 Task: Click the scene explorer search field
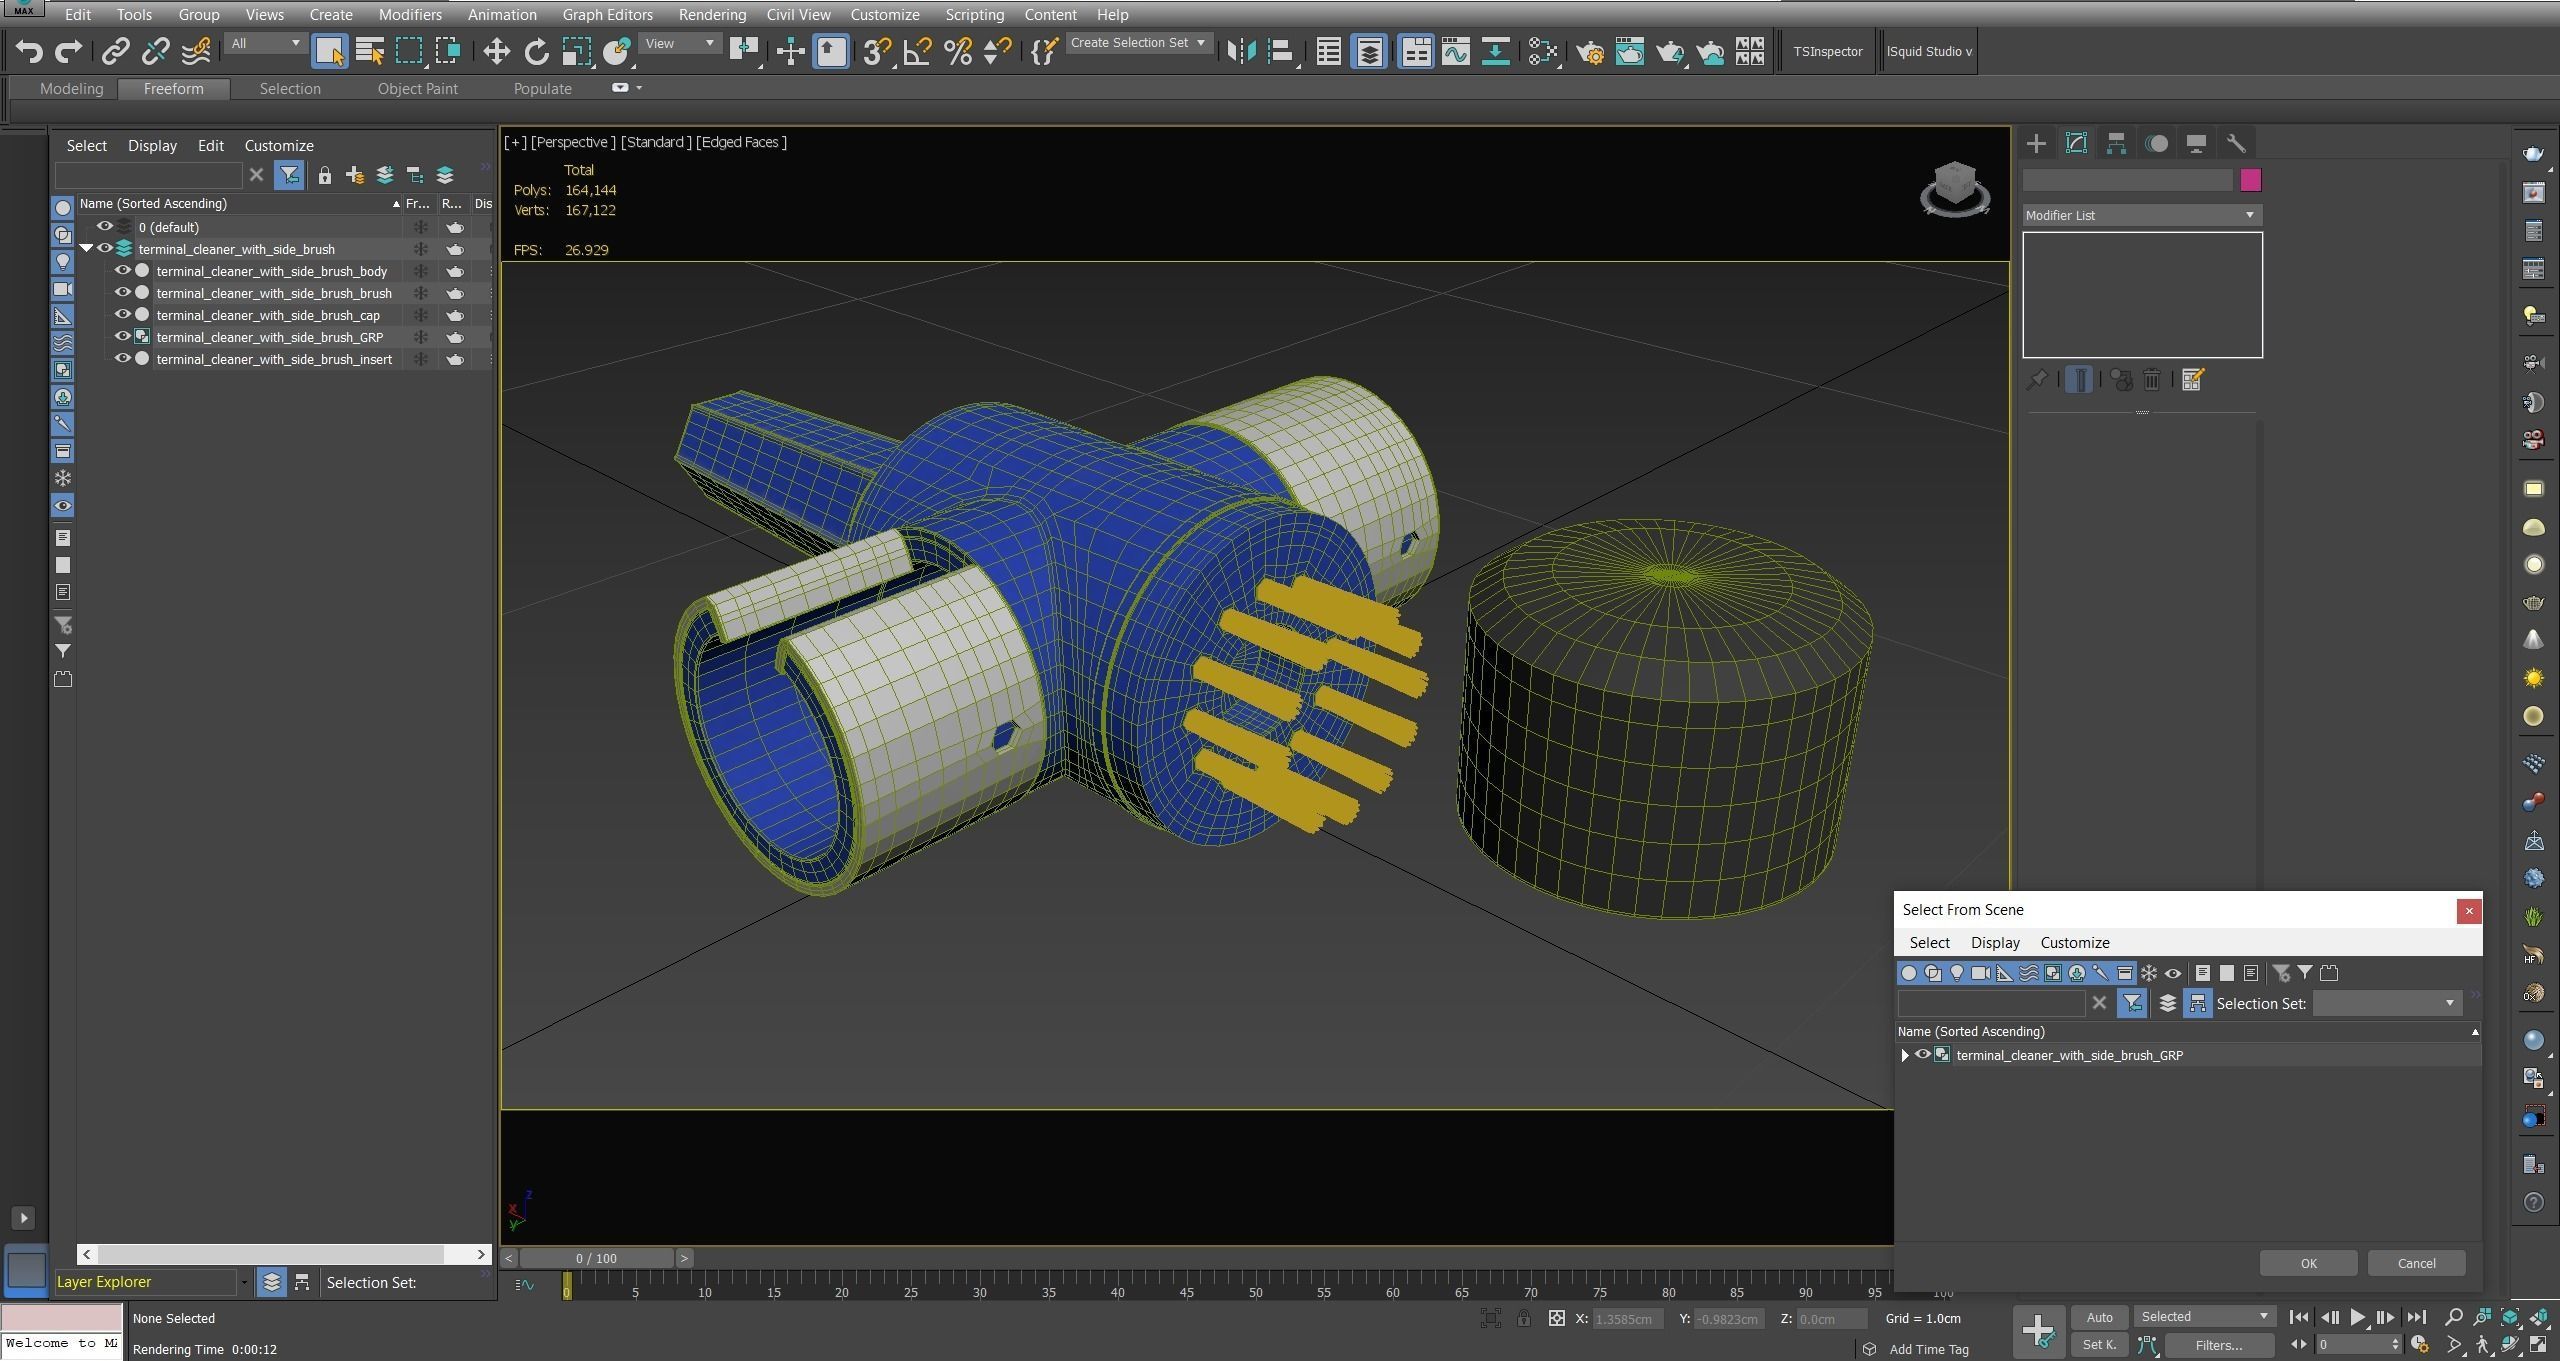tap(148, 176)
